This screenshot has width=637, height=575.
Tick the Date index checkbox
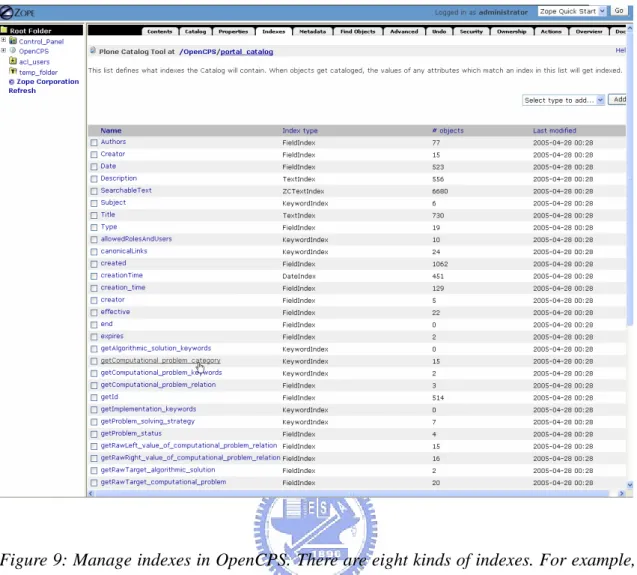tap(94, 167)
